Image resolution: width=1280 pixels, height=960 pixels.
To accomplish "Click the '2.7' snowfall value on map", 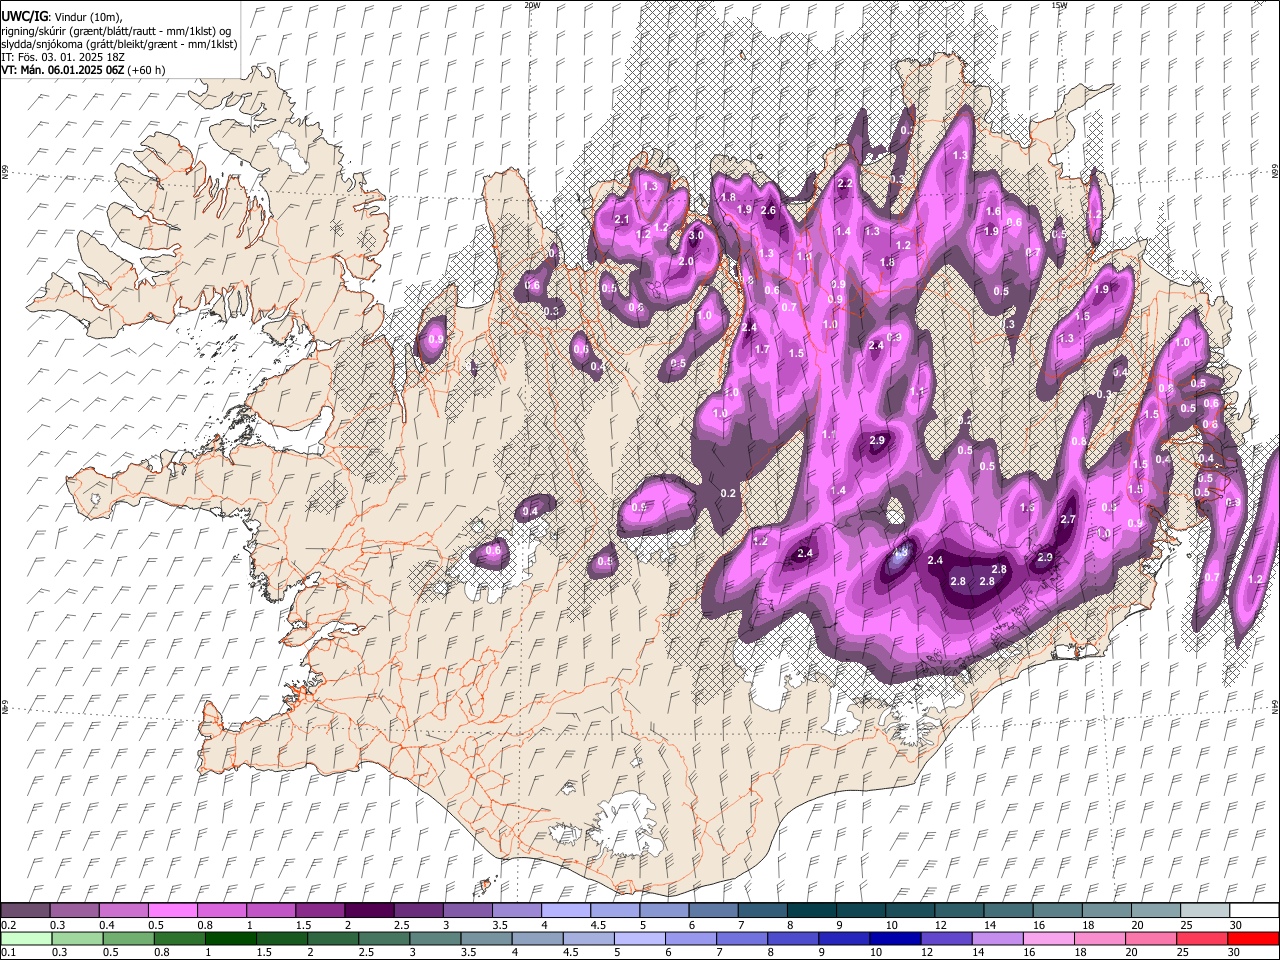I will tap(1067, 520).
